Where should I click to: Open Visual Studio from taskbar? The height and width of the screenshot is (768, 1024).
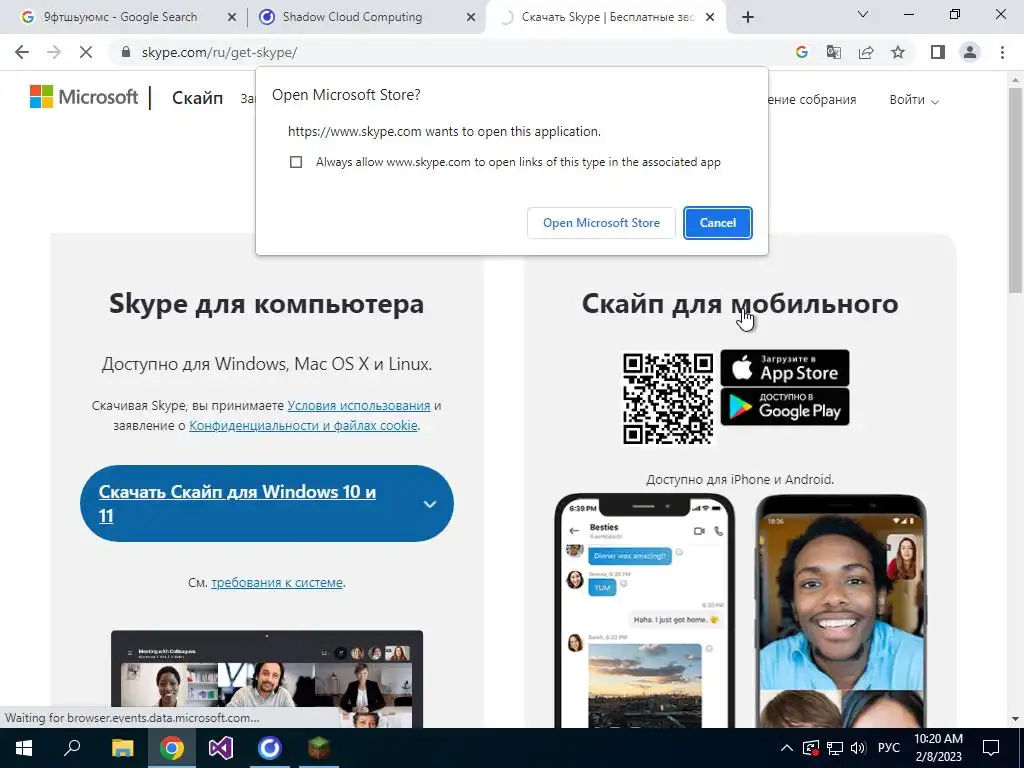point(221,748)
